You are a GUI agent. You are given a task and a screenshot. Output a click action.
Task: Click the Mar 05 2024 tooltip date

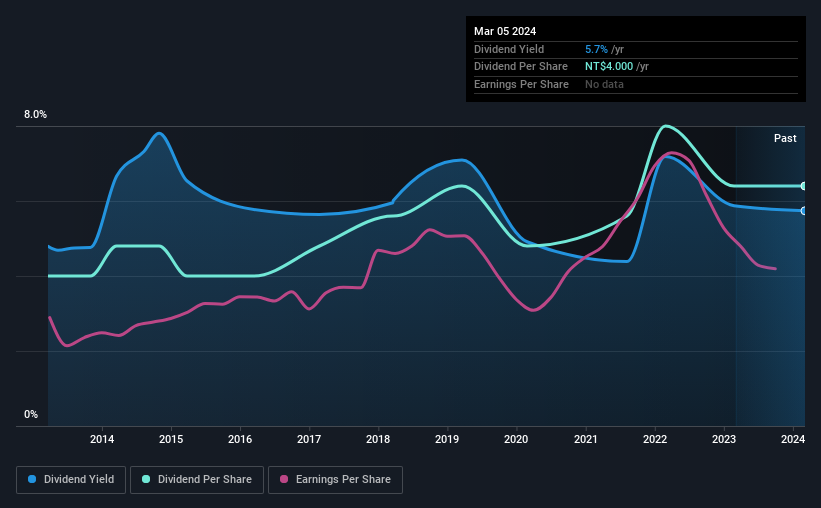pos(505,31)
